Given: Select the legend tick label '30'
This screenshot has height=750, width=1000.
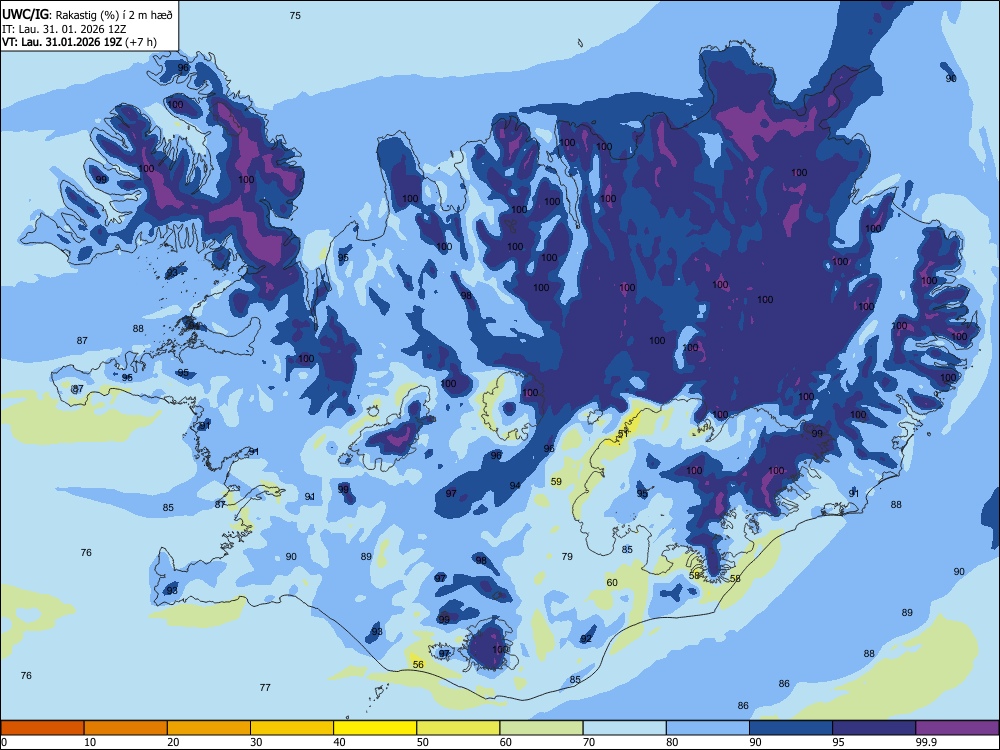Looking at the screenshot, I should pos(256,742).
